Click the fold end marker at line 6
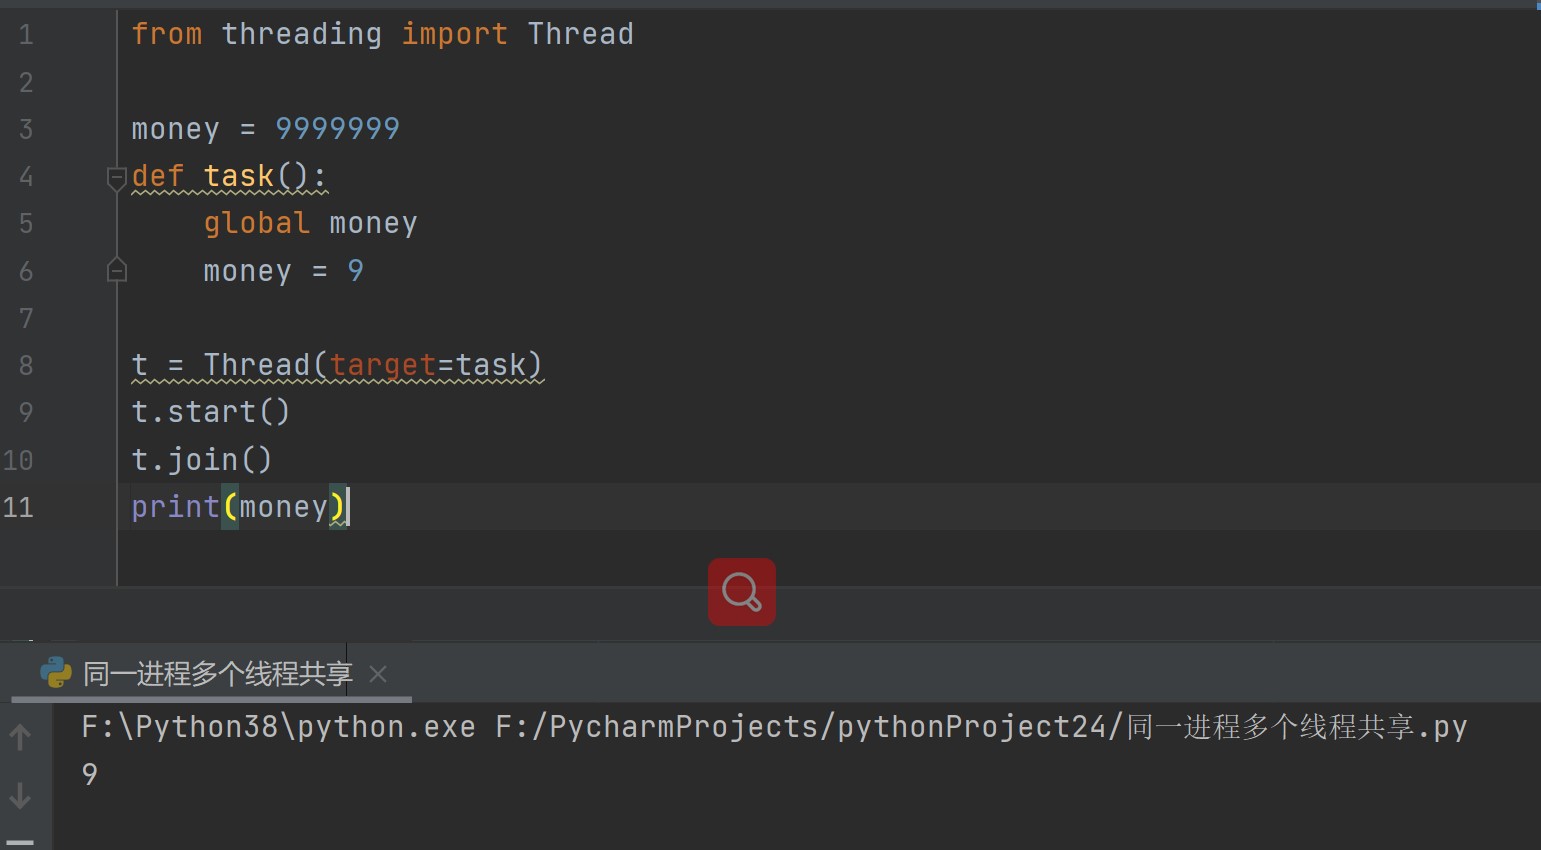This screenshot has width=1541, height=850. (117, 270)
